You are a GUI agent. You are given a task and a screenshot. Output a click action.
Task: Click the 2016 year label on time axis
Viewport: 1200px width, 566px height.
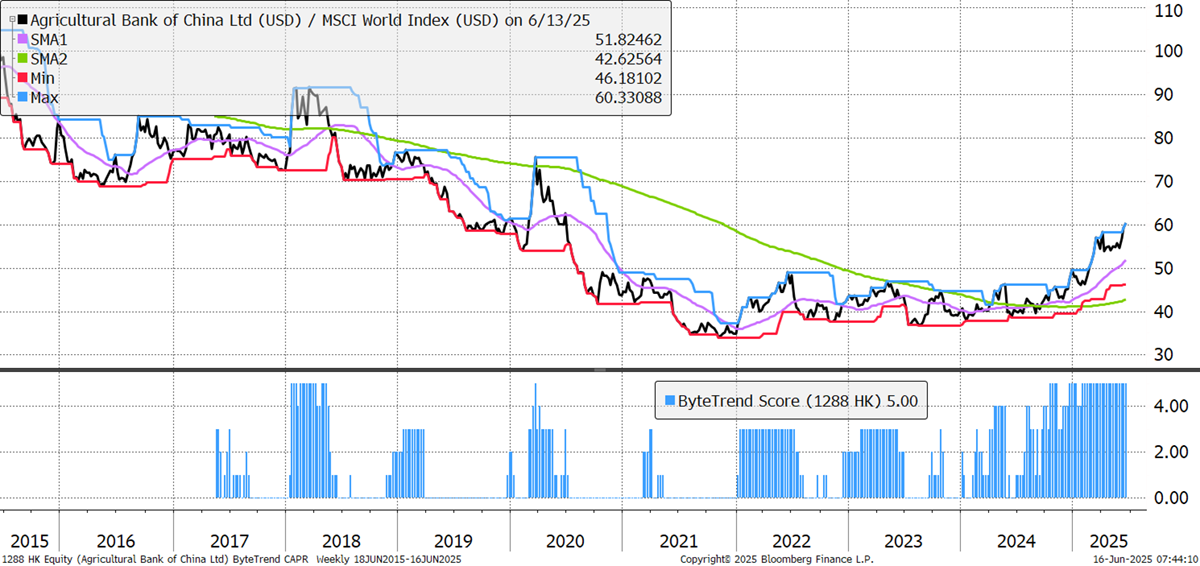(x=115, y=540)
